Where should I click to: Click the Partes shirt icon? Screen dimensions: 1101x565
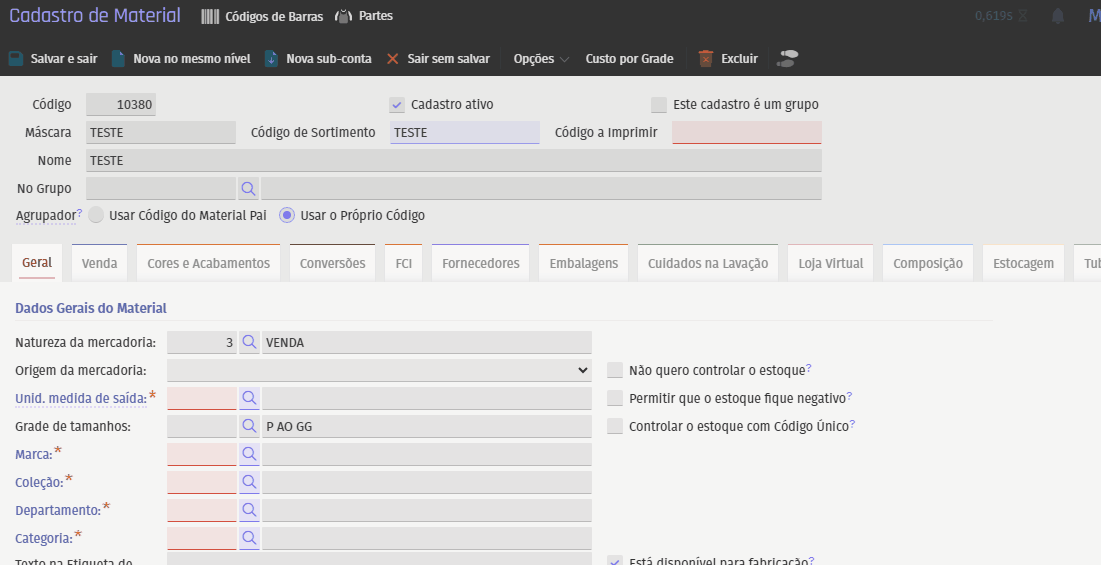click(x=343, y=16)
